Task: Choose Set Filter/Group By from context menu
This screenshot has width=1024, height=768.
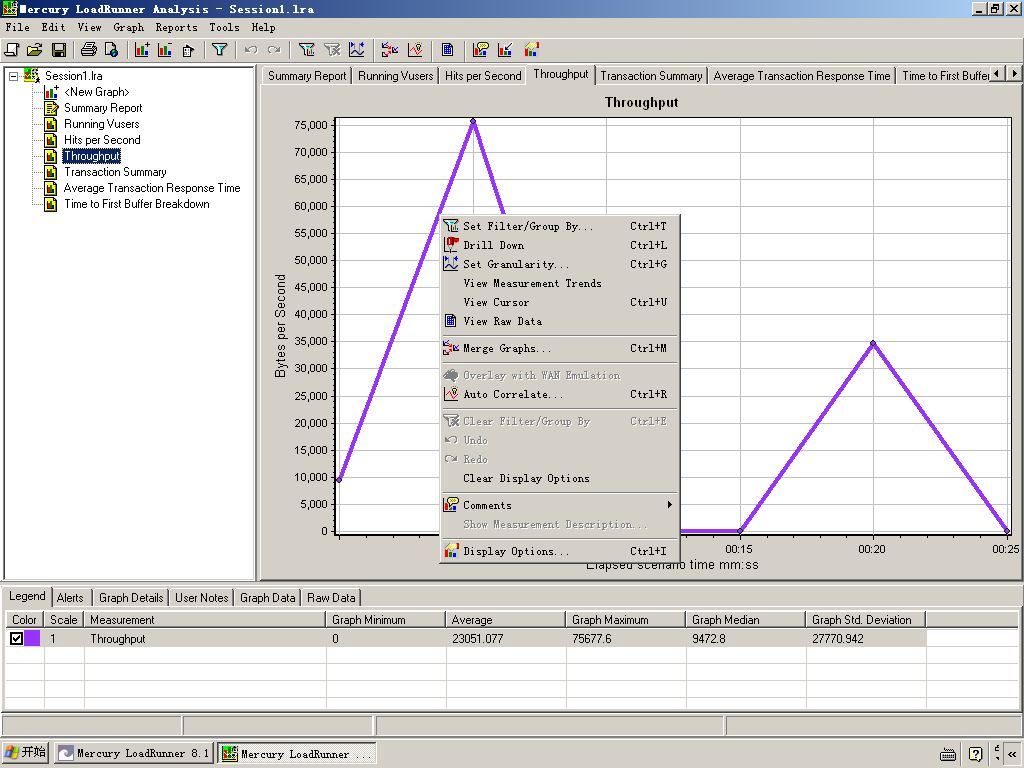Action: (x=560, y=227)
